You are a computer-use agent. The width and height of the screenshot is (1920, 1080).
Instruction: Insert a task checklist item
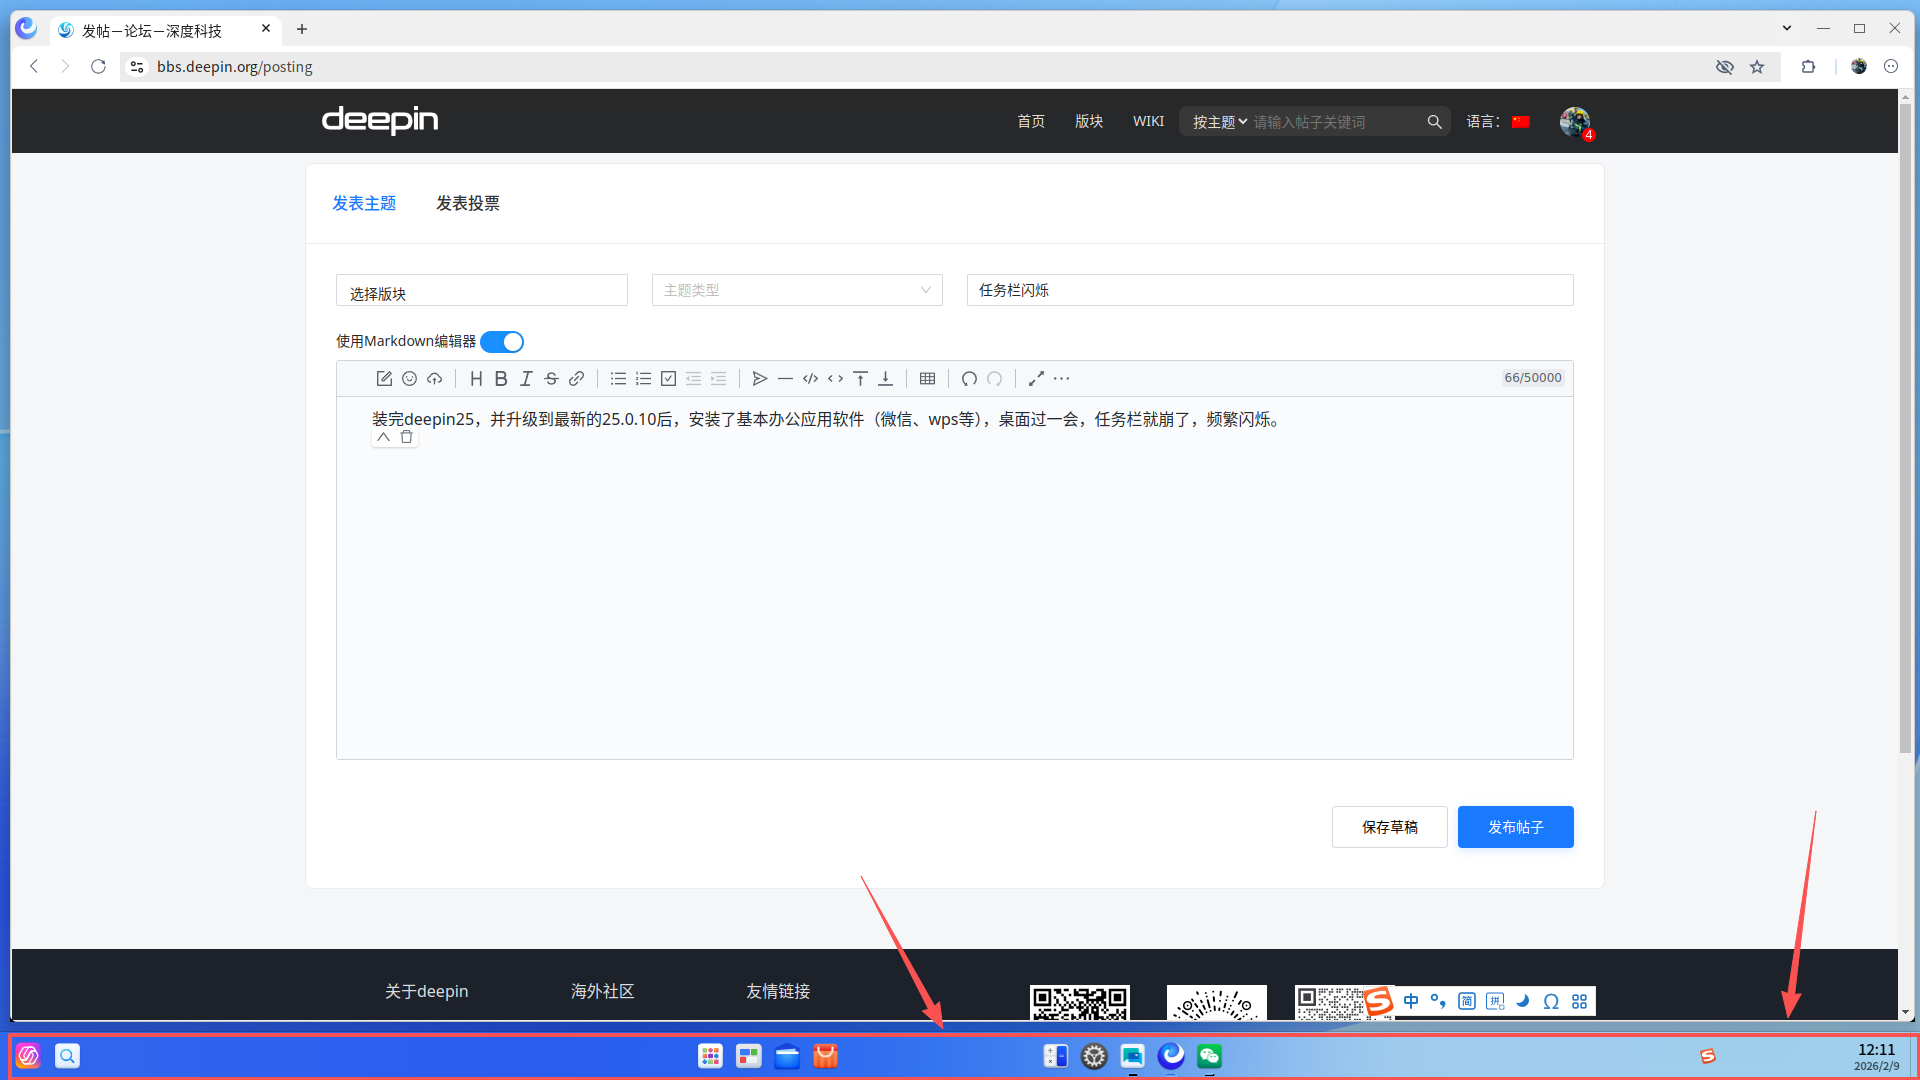[x=668, y=378]
